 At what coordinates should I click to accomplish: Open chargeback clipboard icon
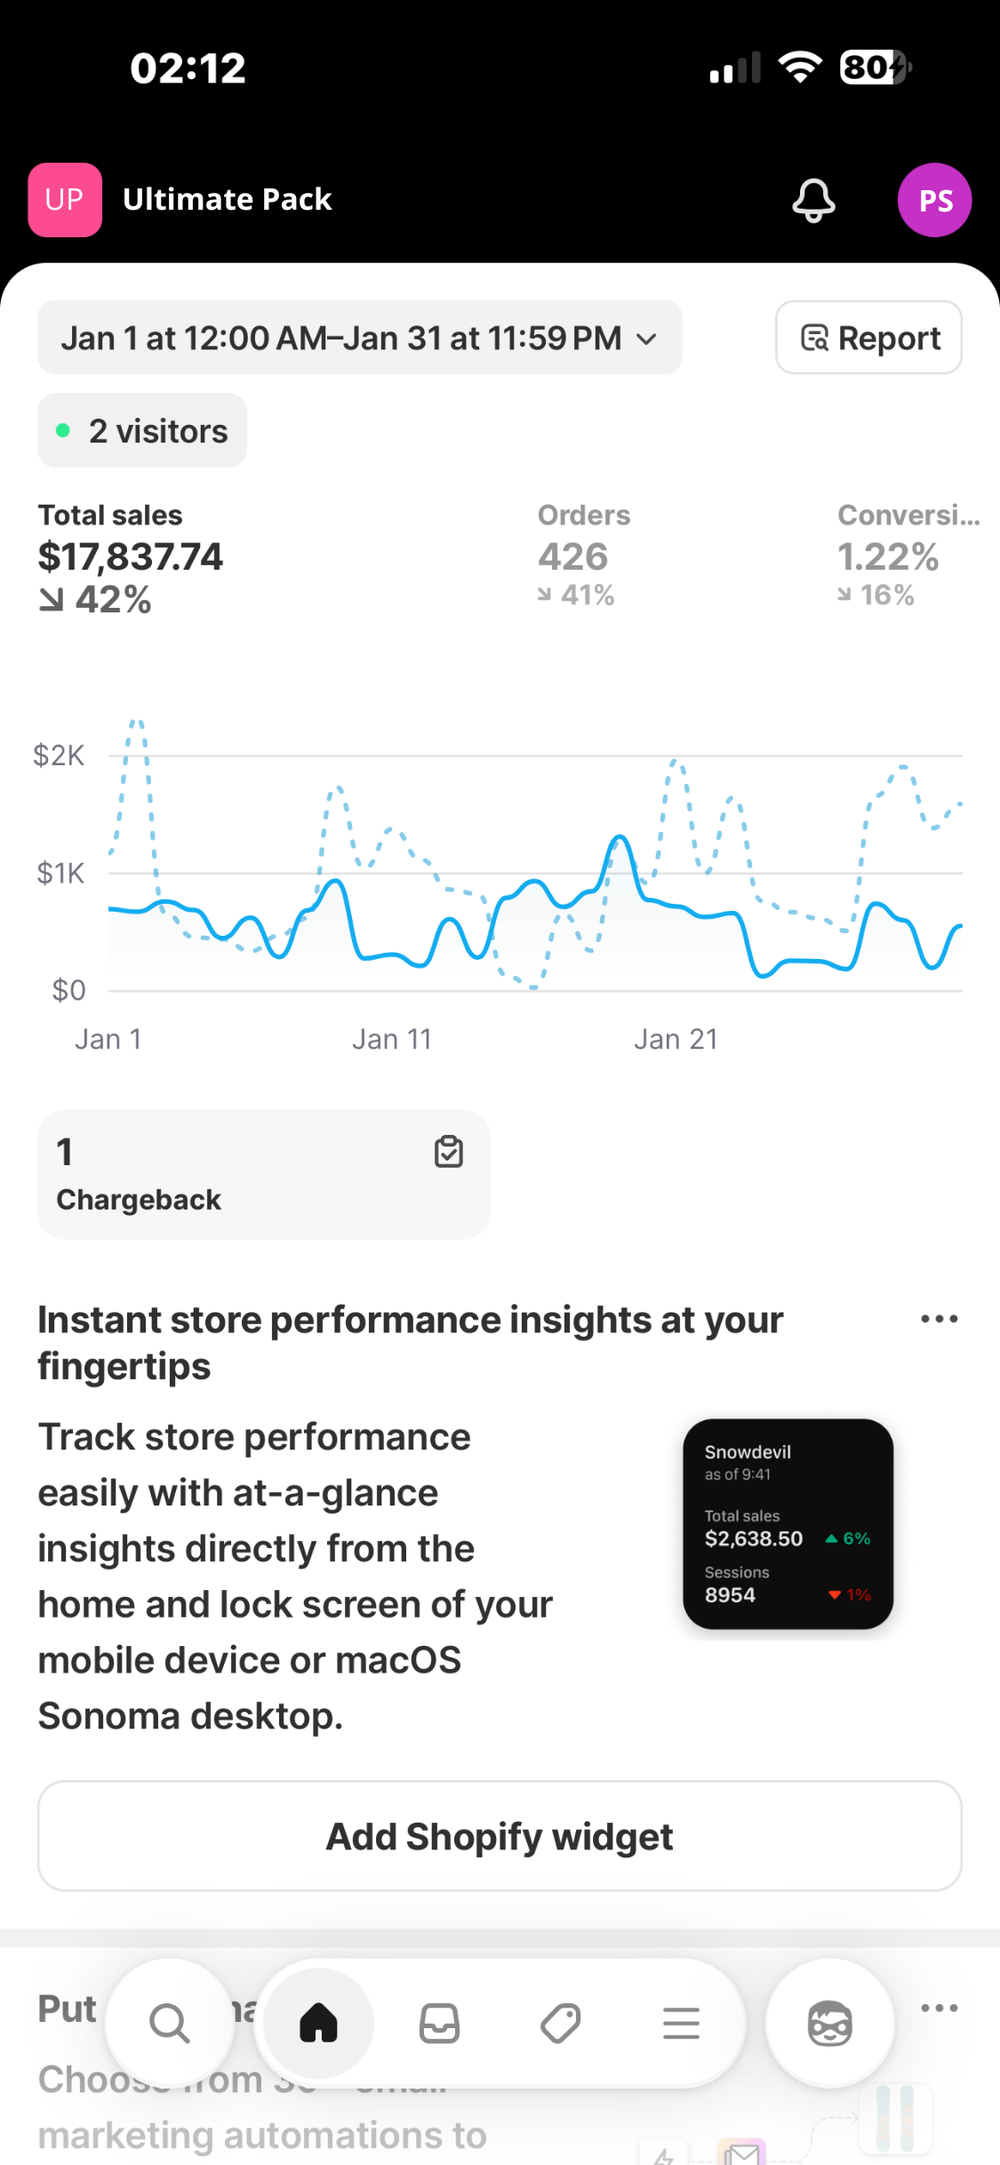(449, 1152)
